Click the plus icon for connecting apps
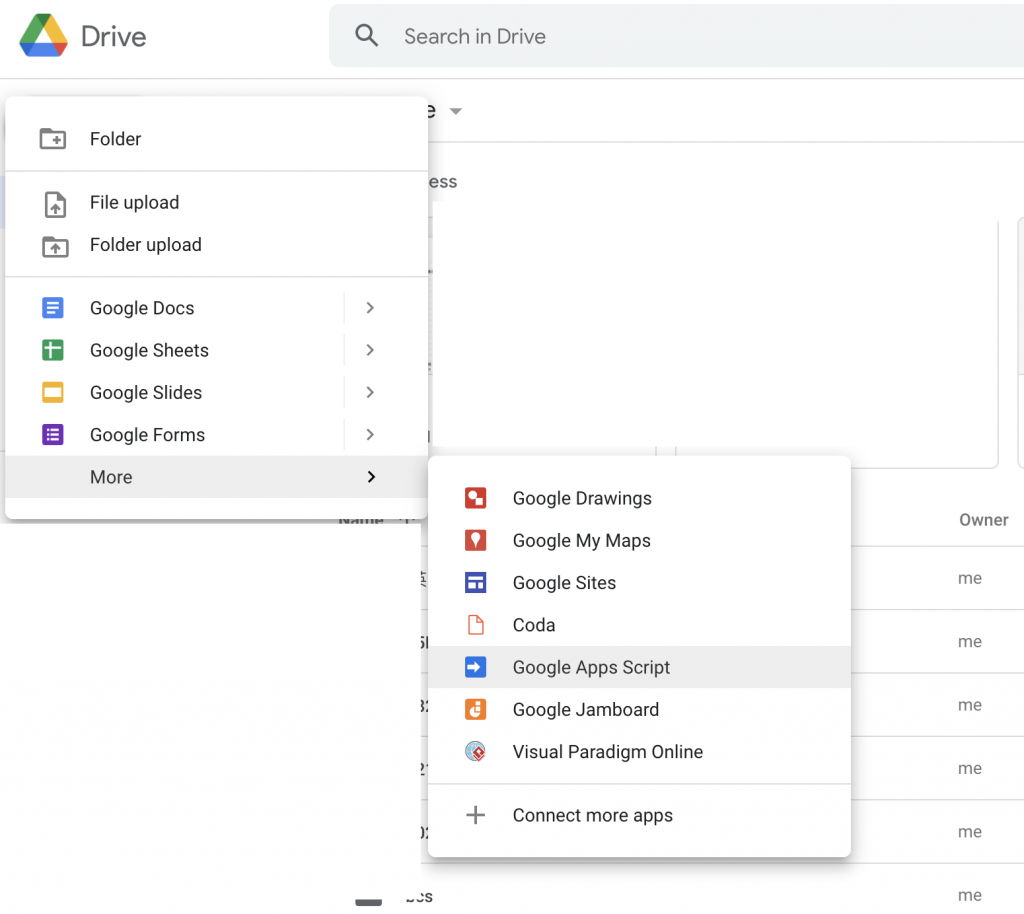Viewport: 1024px width, 914px height. (475, 815)
